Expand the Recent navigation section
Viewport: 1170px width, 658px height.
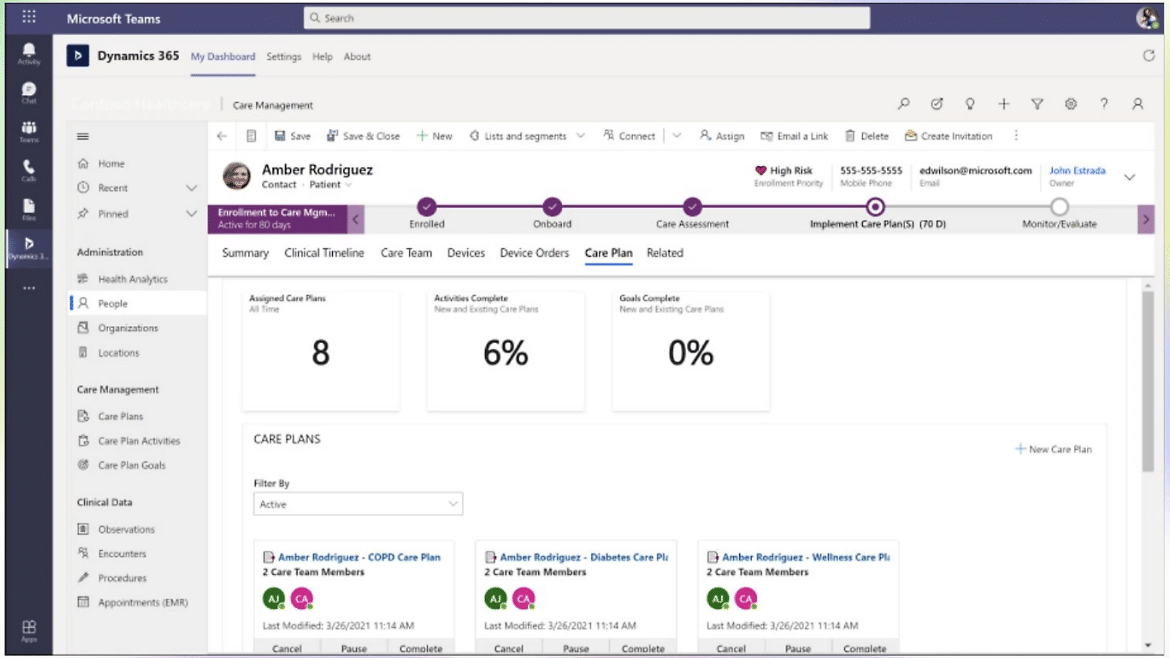[191, 188]
